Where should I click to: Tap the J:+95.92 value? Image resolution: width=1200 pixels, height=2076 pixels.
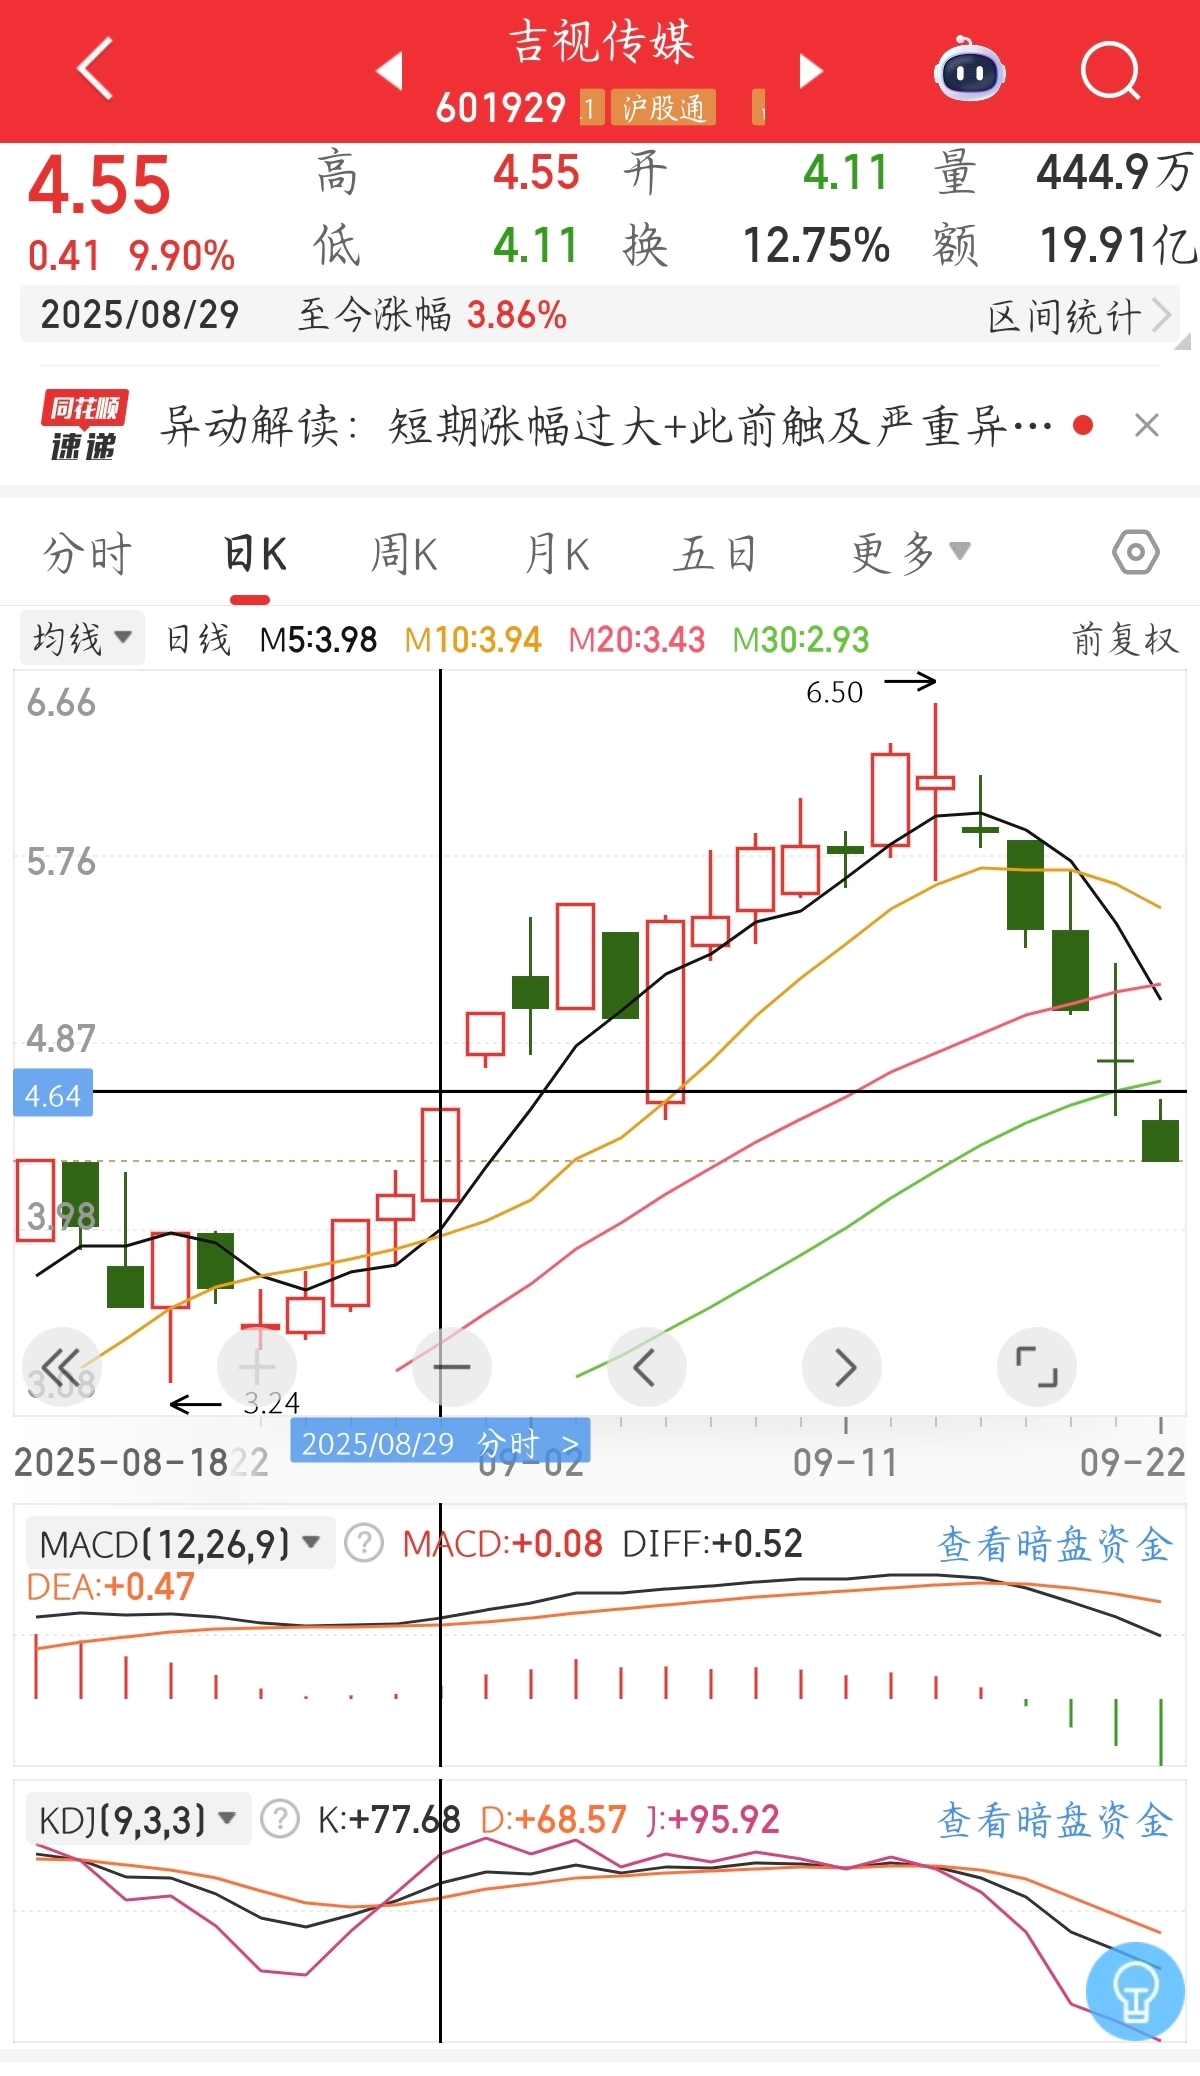pyautogui.click(x=713, y=1819)
